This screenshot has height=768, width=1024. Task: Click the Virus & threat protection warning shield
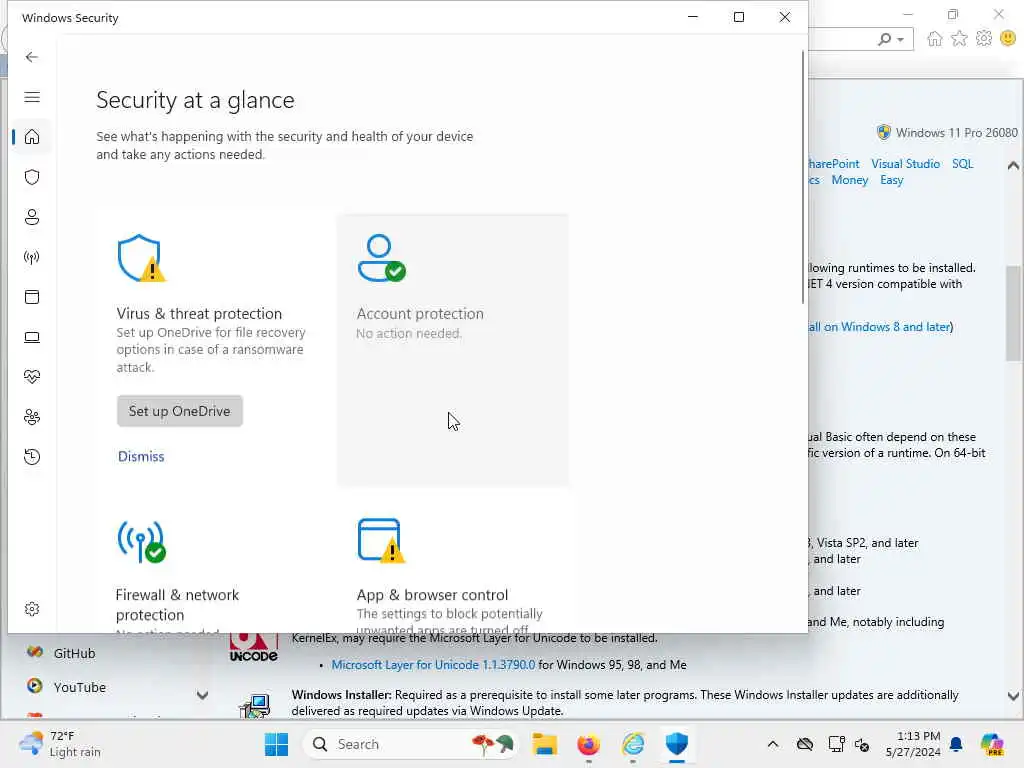tap(141, 258)
